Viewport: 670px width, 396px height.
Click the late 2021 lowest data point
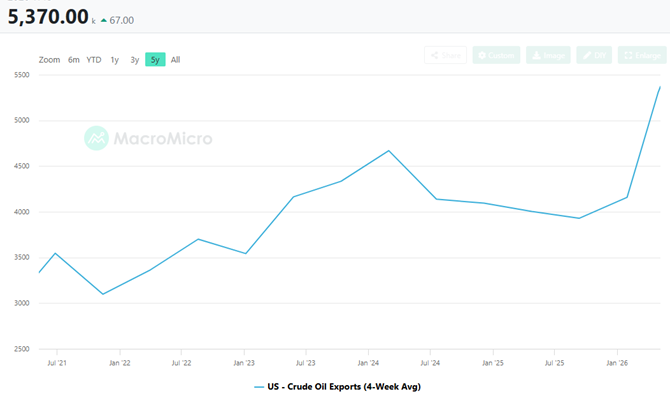coord(103,294)
